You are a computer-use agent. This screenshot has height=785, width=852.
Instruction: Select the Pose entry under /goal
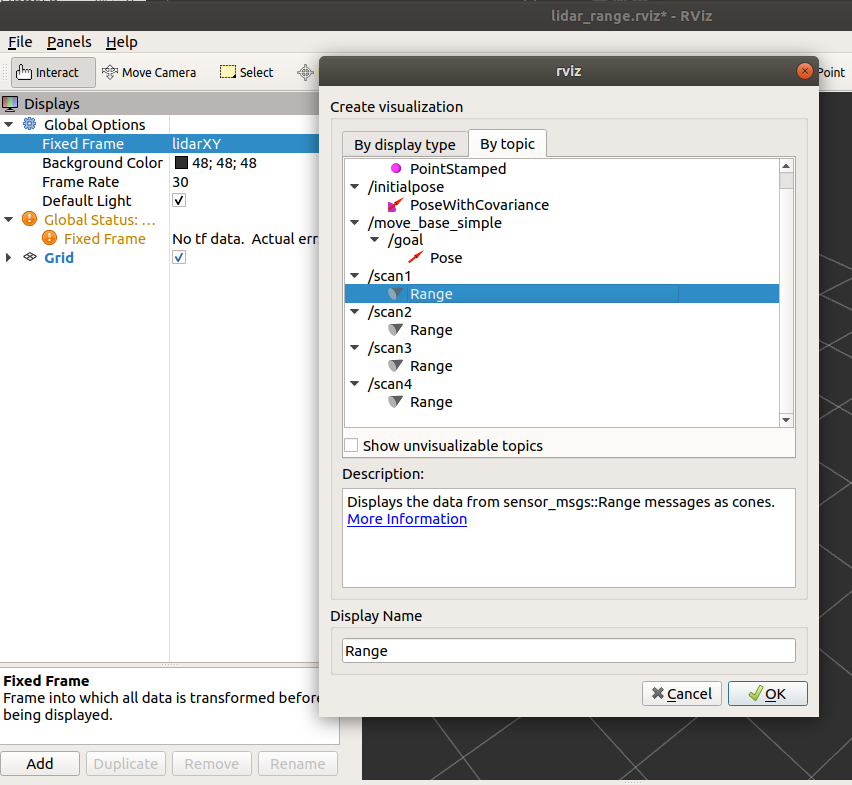tap(446, 258)
